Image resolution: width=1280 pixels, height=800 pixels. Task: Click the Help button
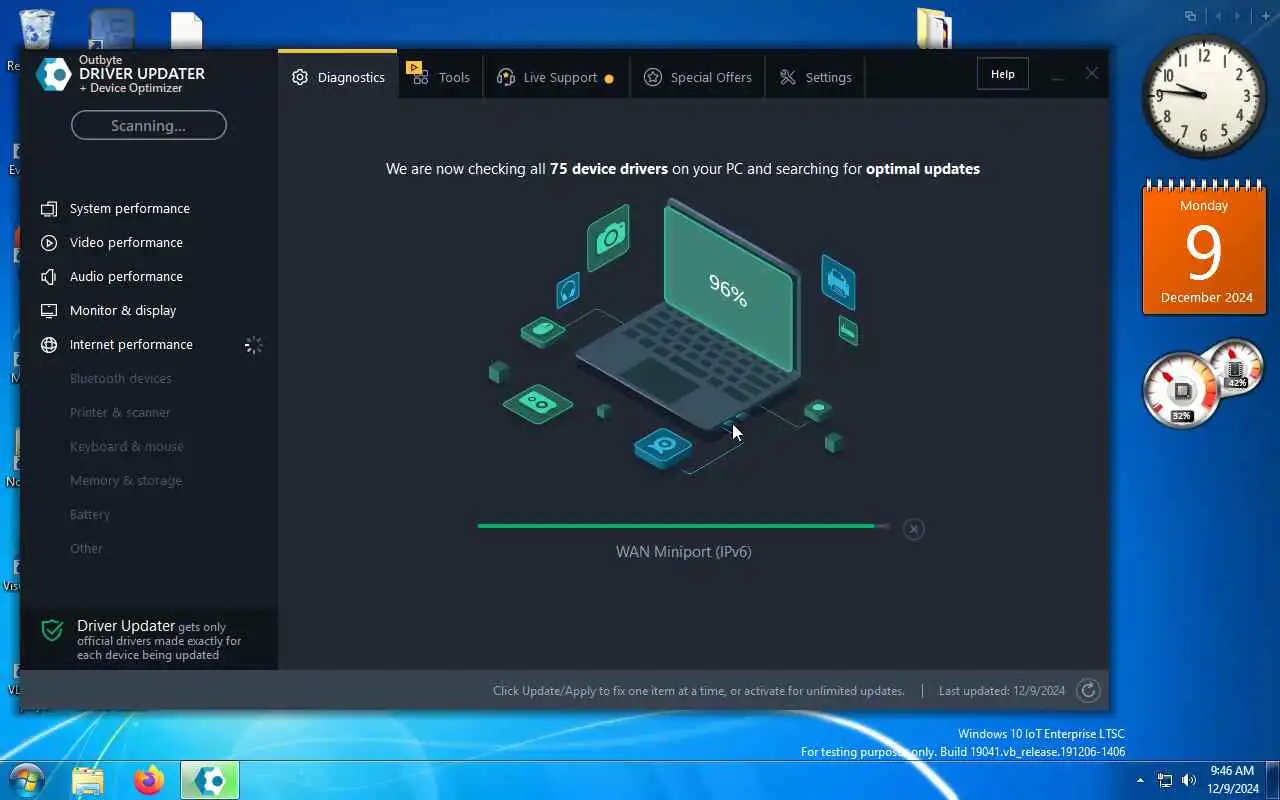click(1003, 74)
